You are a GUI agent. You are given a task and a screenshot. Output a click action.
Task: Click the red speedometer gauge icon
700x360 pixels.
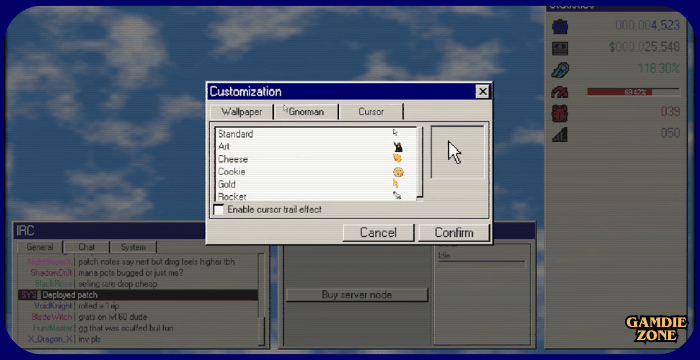tap(559, 92)
